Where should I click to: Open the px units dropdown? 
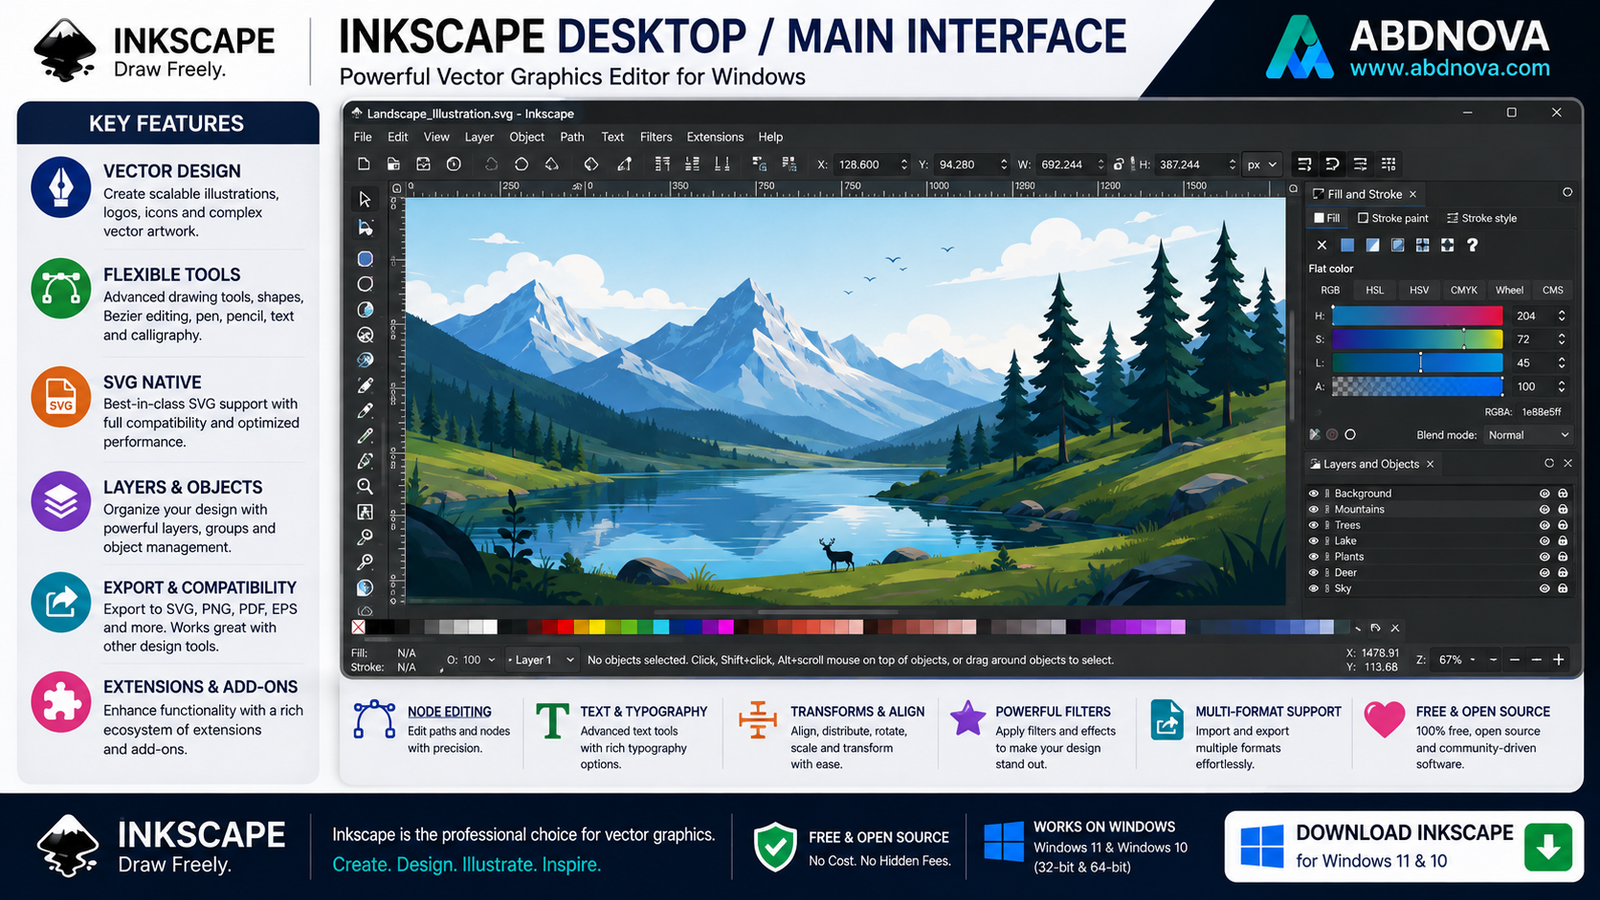tap(1262, 165)
